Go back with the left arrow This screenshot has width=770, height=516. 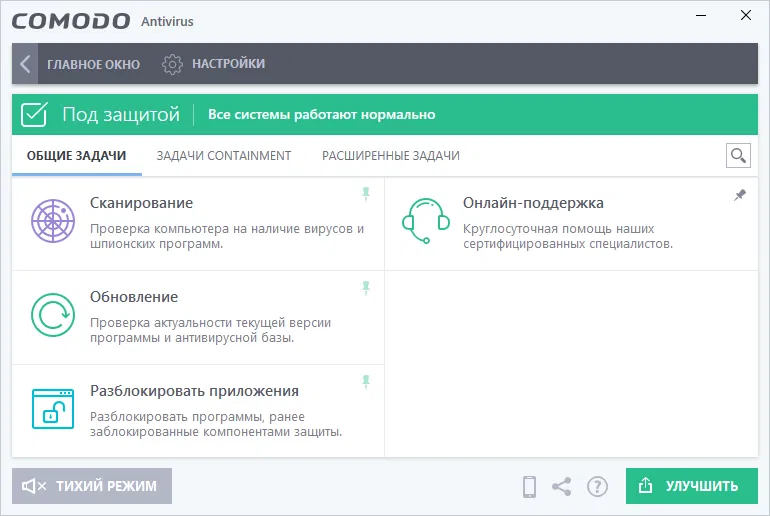(x=25, y=64)
